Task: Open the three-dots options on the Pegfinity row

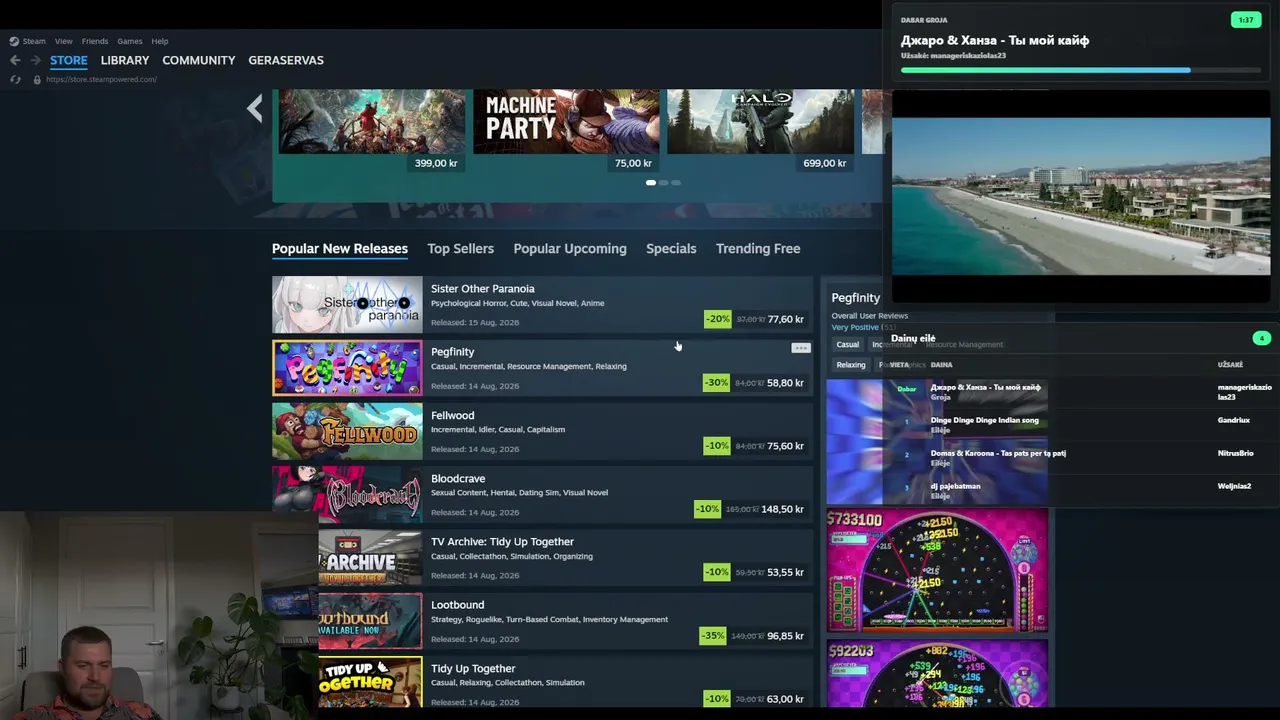Action: [800, 348]
